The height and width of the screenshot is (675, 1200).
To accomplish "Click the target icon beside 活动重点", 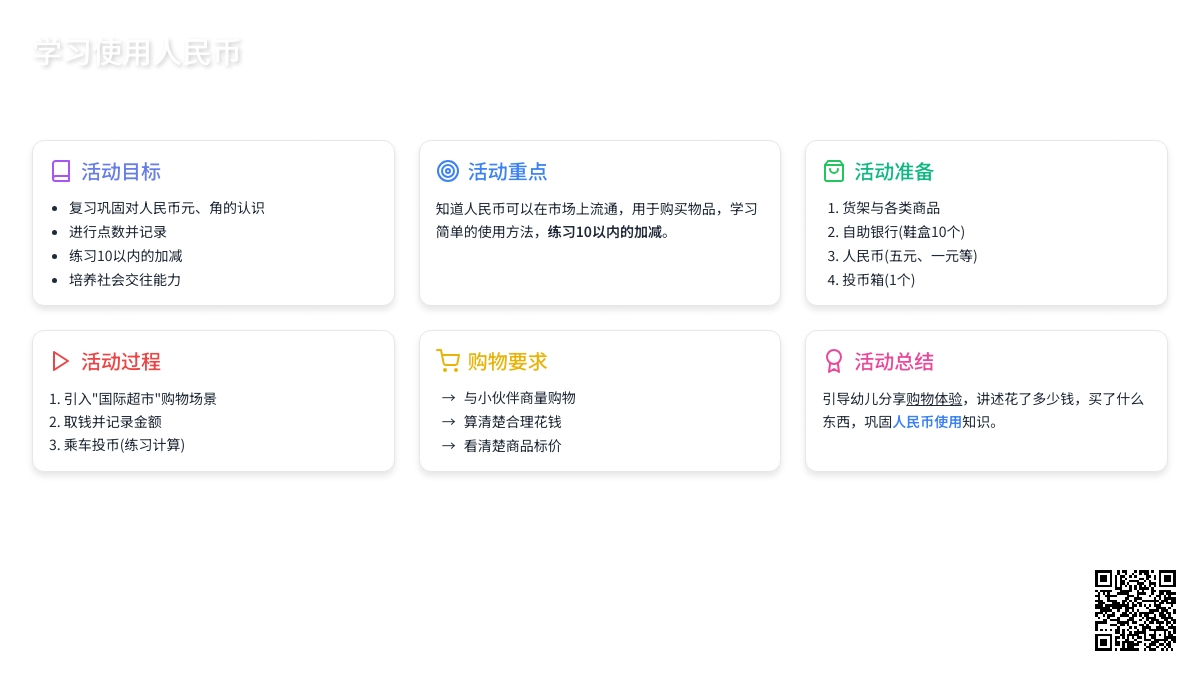I will point(448,171).
